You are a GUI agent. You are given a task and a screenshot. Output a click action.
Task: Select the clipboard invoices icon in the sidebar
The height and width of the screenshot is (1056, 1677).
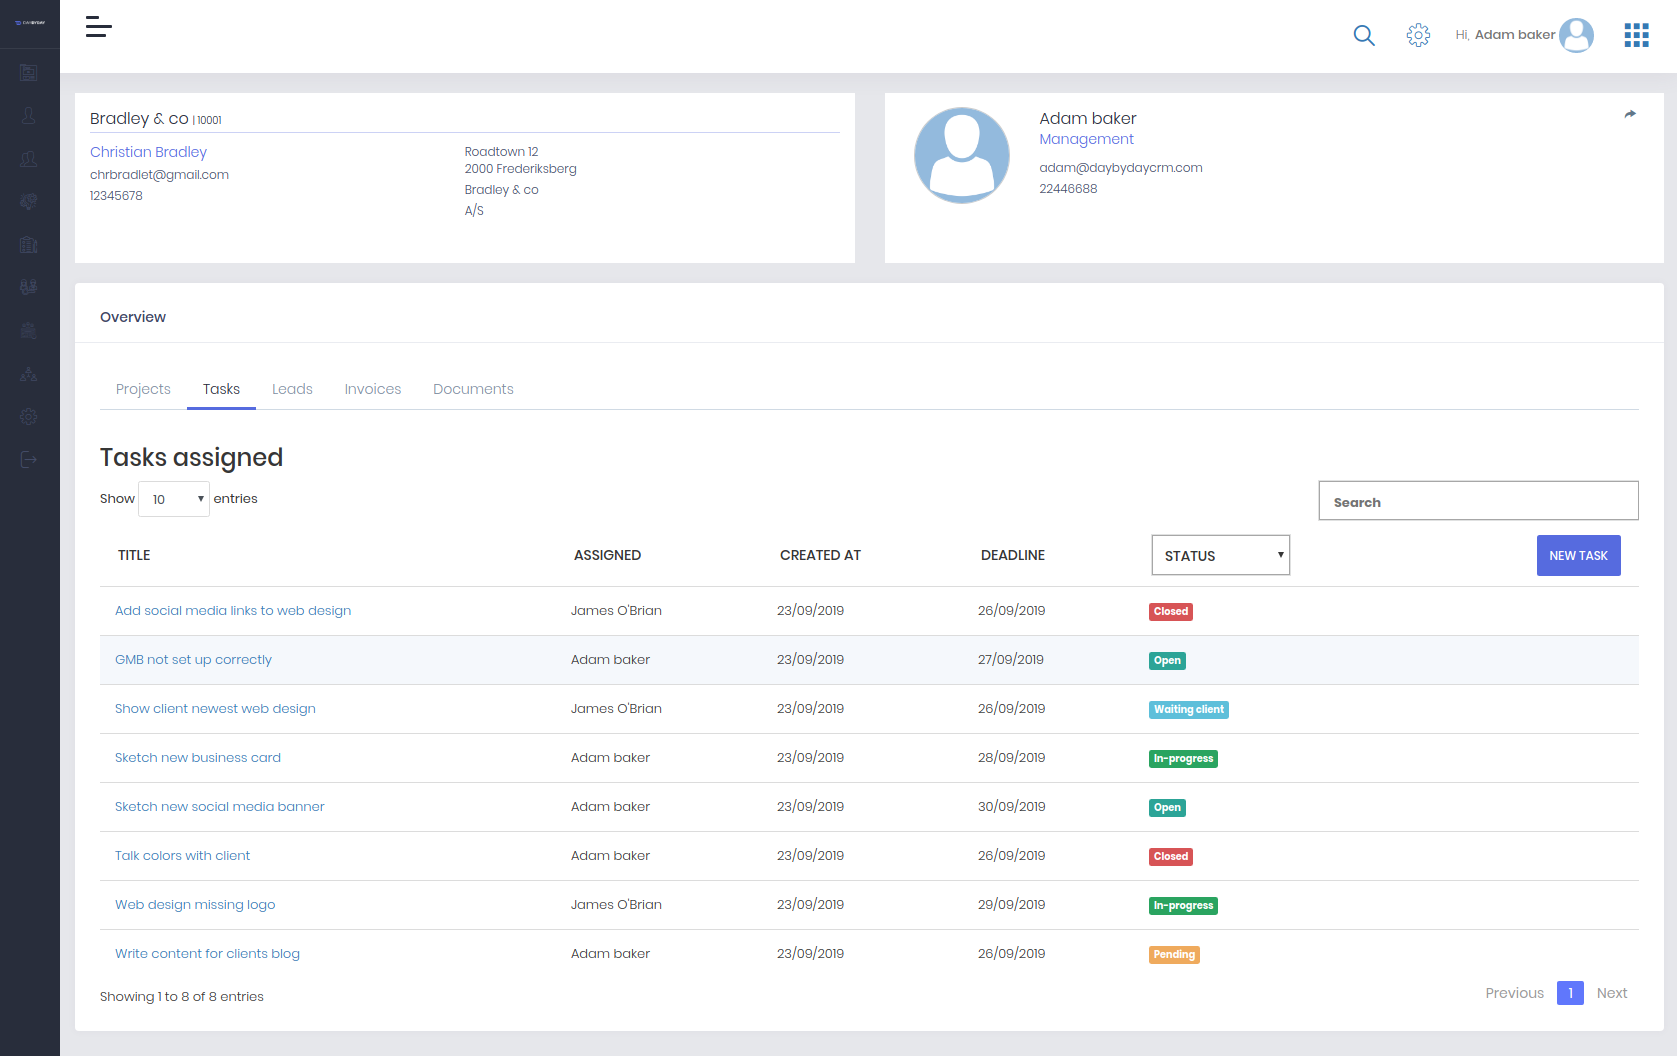28,244
